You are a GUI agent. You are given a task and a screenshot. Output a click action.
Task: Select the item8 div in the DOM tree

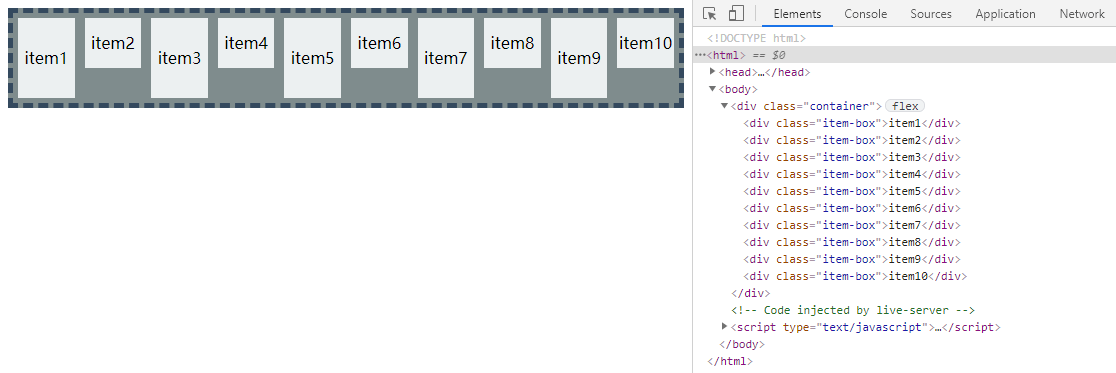[x=851, y=243]
